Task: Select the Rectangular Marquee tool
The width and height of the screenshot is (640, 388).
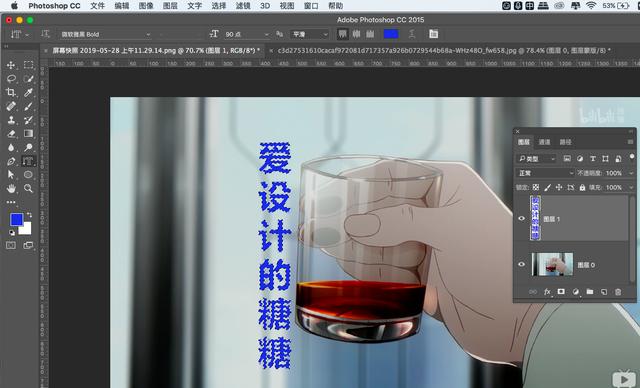Action: pyautogui.click(x=28, y=65)
